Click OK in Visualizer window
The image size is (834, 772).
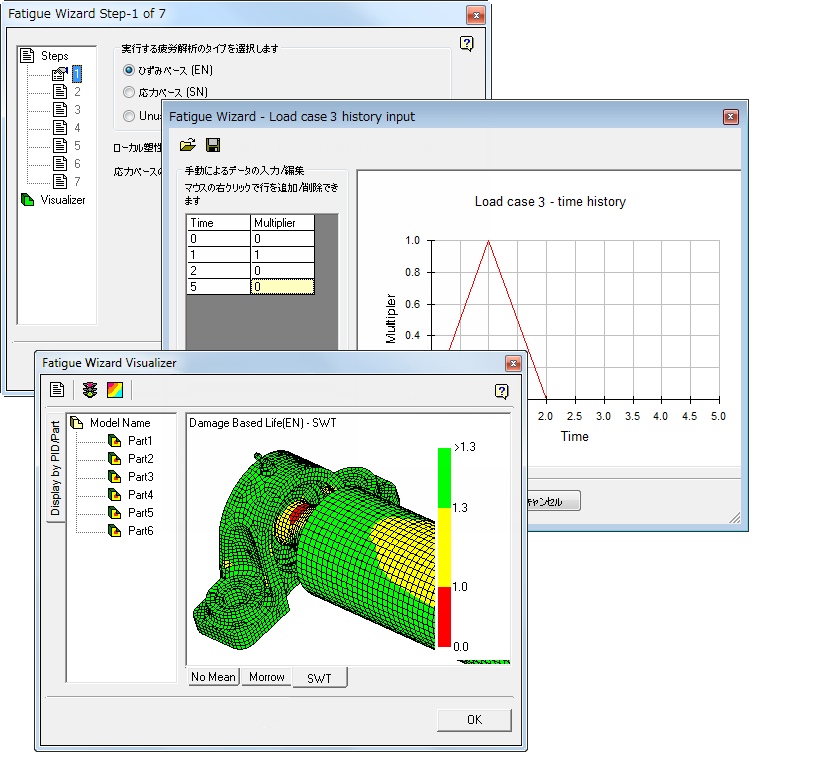(x=474, y=720)
